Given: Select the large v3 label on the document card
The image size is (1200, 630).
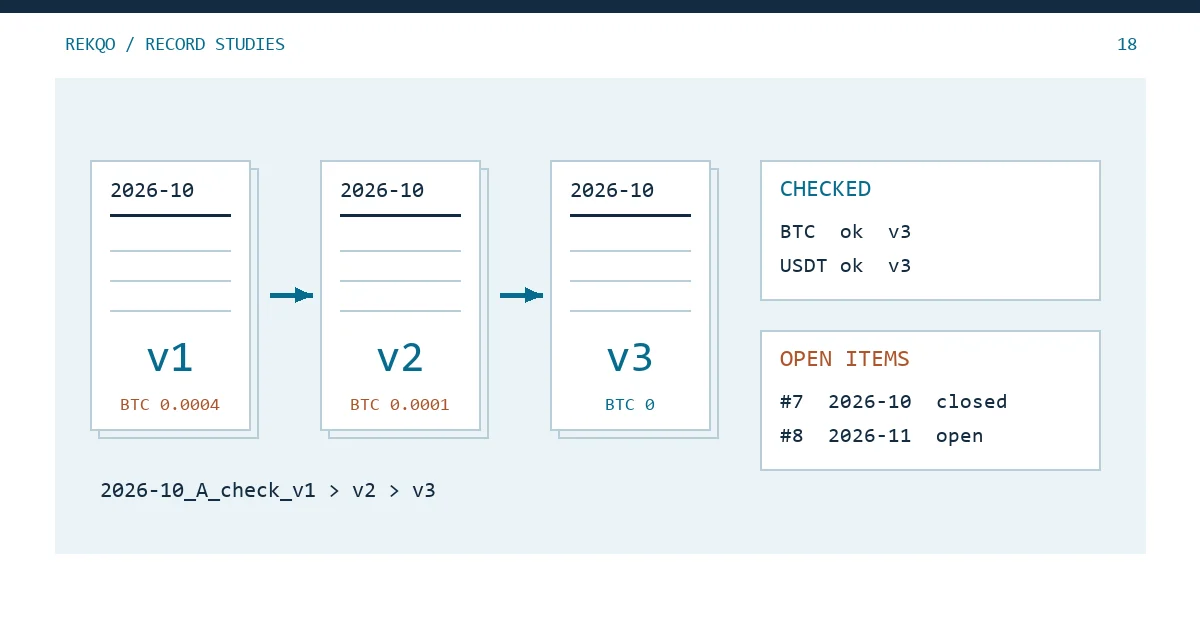Looking at the screenshot, I should point(630,358).
